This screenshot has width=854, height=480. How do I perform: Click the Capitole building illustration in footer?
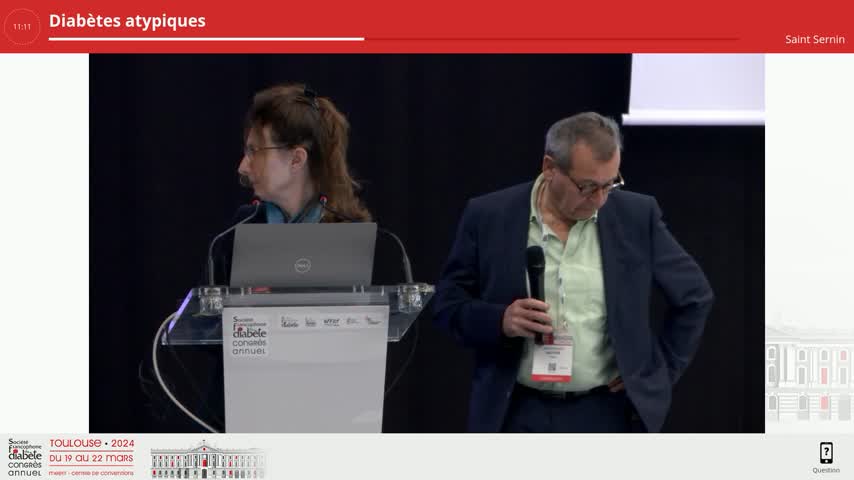pos(207,459)
